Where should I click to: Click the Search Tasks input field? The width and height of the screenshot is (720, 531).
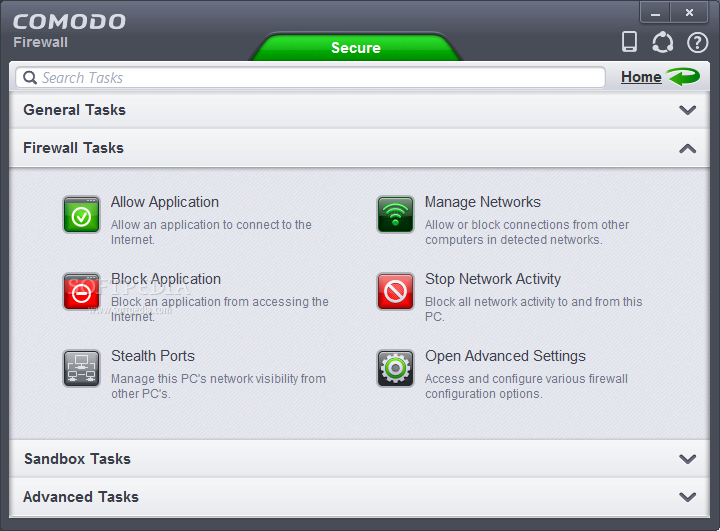pyautogui.click(x=310, y=77)
